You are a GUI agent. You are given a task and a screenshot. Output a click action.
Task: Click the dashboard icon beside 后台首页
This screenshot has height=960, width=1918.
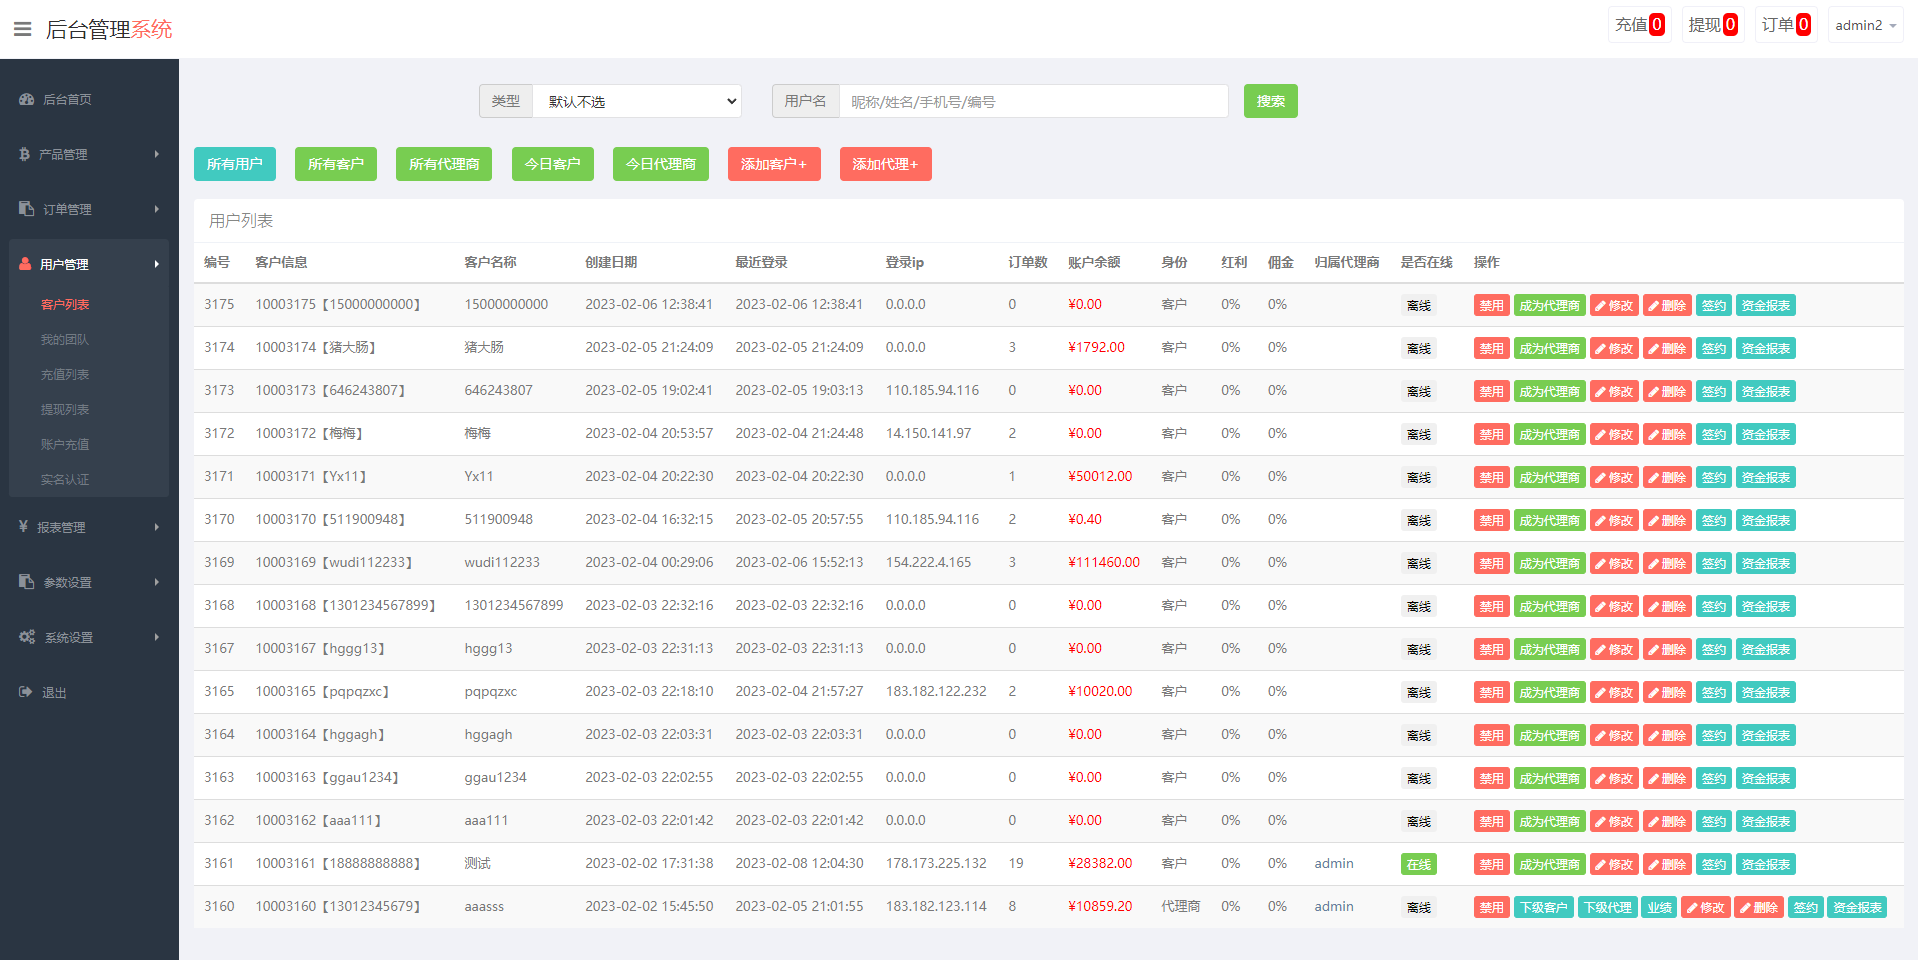coord(26,99)
